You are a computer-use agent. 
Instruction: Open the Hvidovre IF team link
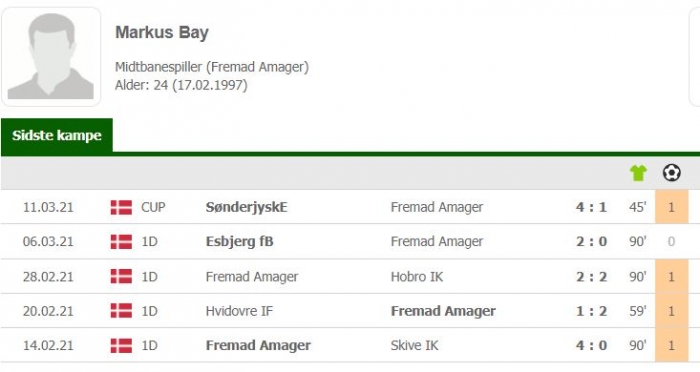239,311
